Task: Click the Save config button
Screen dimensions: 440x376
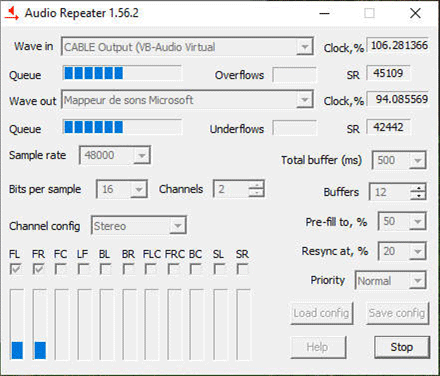Action: pyautogui.click(x=397, y=313)
